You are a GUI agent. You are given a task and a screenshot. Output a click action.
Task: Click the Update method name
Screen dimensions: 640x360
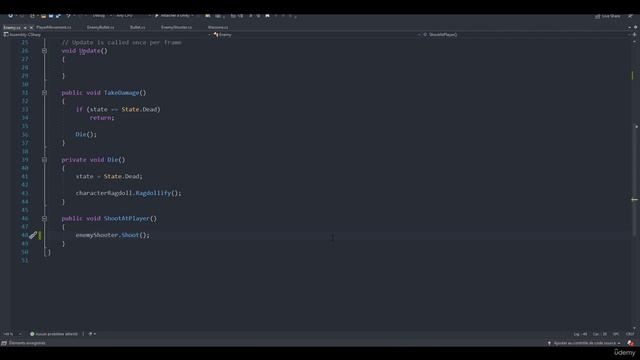(89, 51)
